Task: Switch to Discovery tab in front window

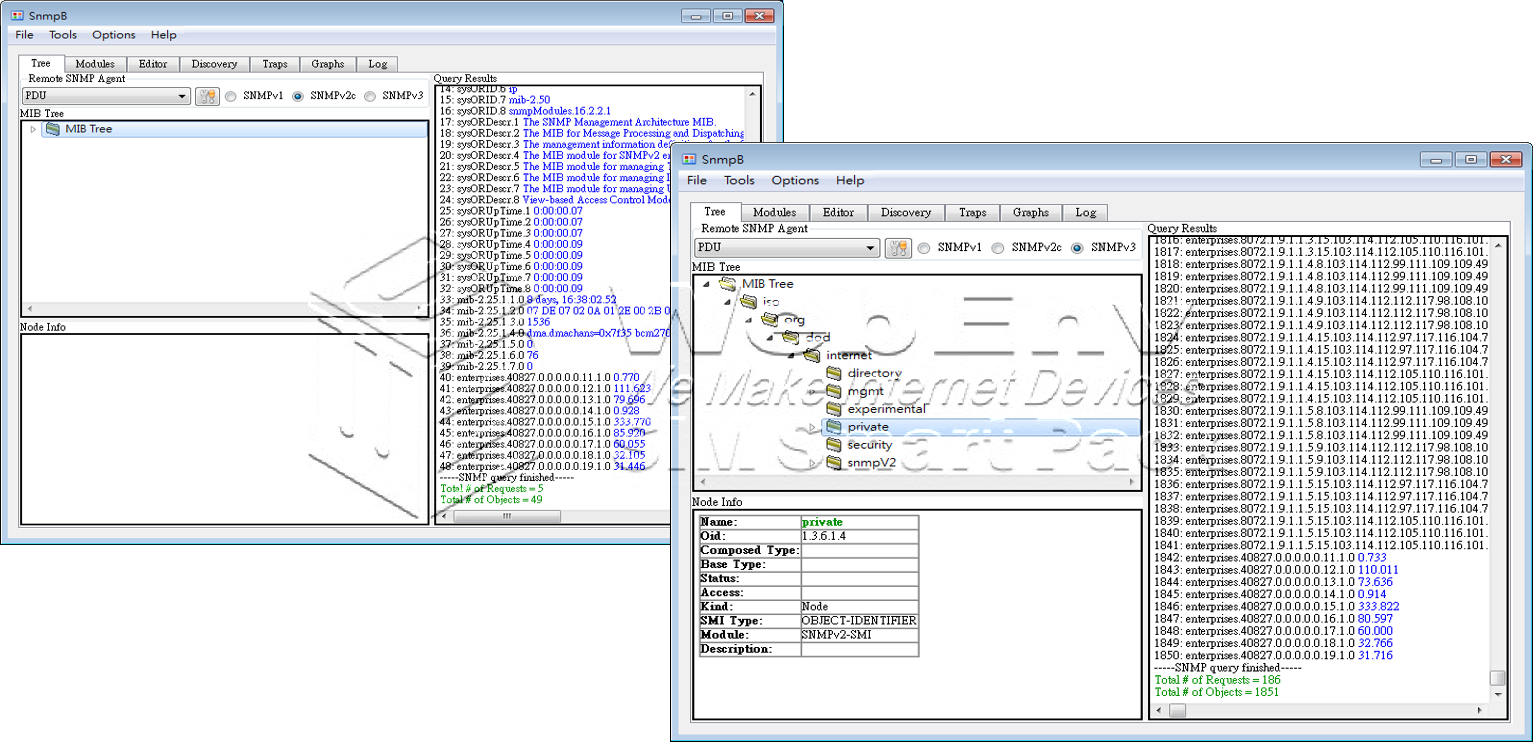Action: 906,212
